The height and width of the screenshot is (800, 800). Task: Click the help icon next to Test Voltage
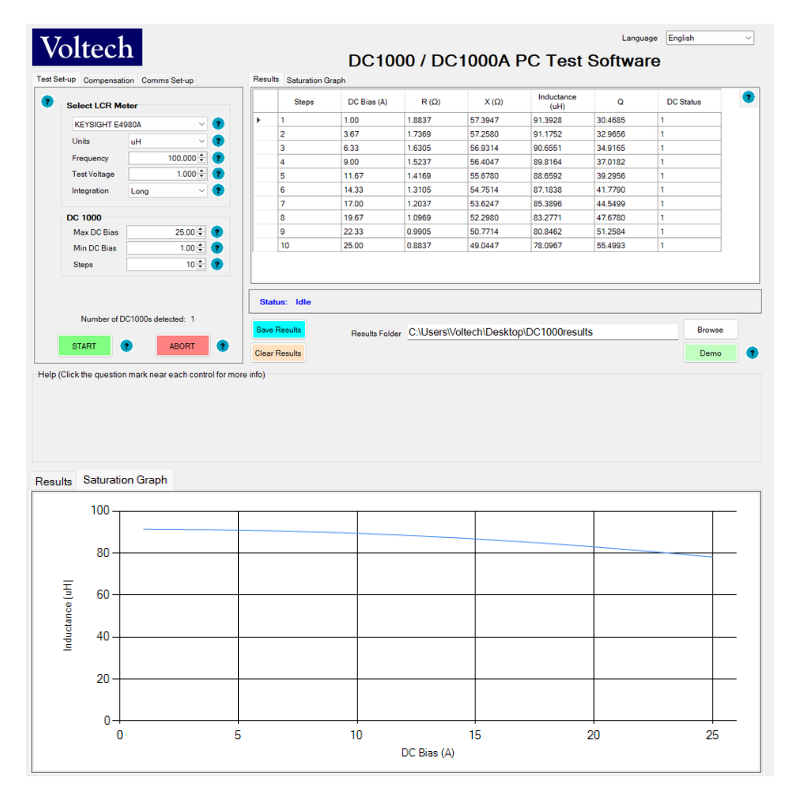(218, 174)
